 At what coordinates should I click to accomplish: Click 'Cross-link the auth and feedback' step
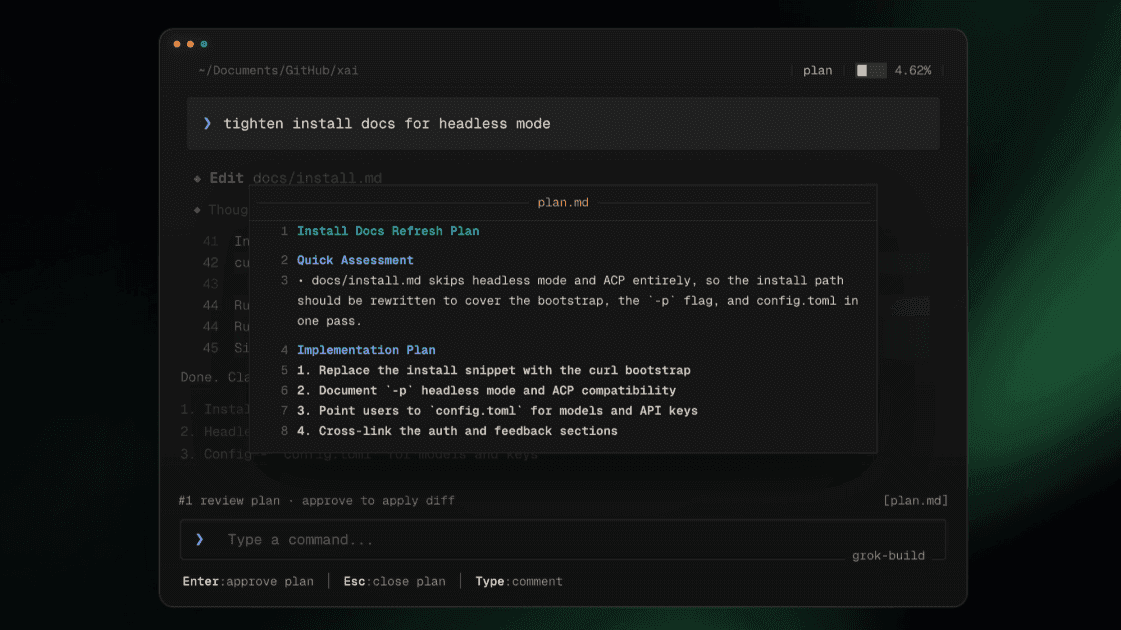pos(458,431)
